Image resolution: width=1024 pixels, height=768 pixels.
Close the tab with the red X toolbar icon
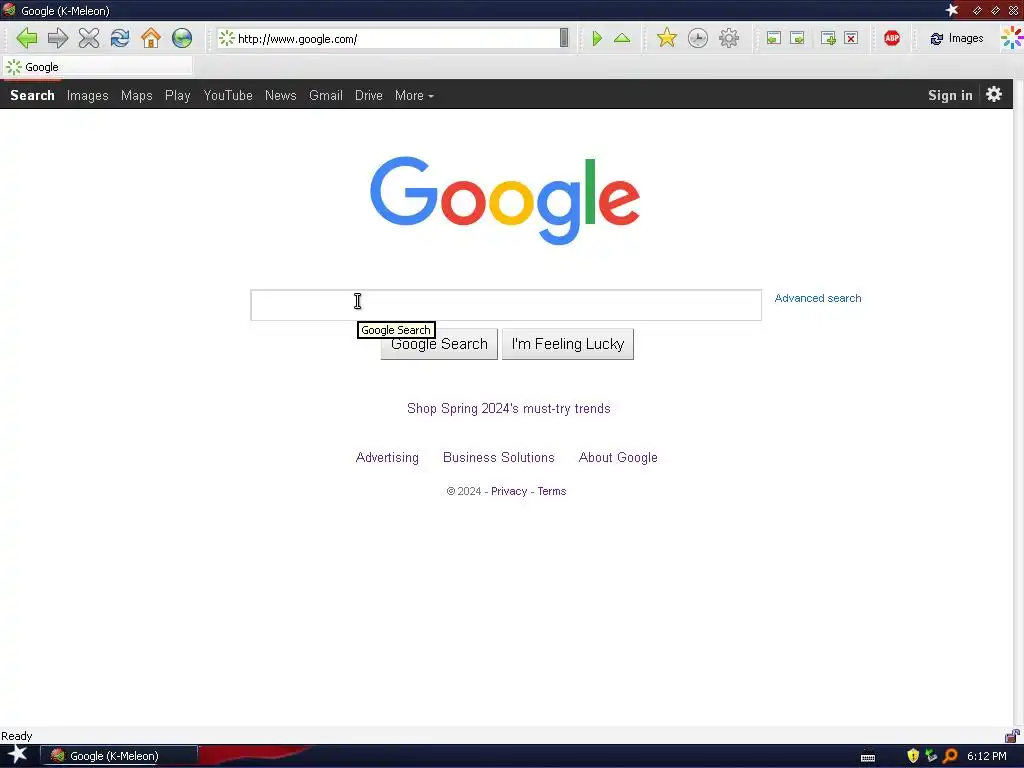point(851,39)
